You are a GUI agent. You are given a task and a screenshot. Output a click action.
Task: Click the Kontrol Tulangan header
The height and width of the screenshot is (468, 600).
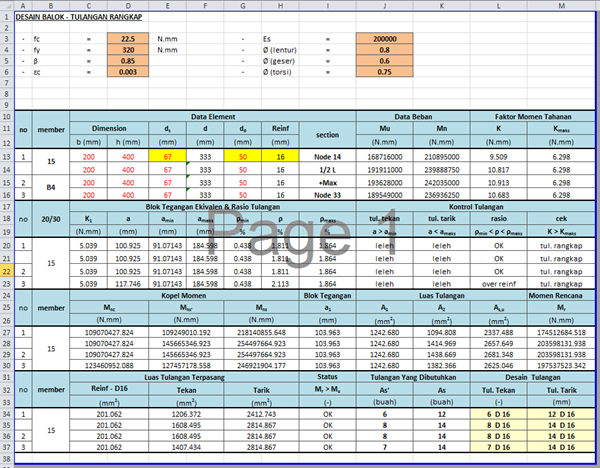(476, 207)
